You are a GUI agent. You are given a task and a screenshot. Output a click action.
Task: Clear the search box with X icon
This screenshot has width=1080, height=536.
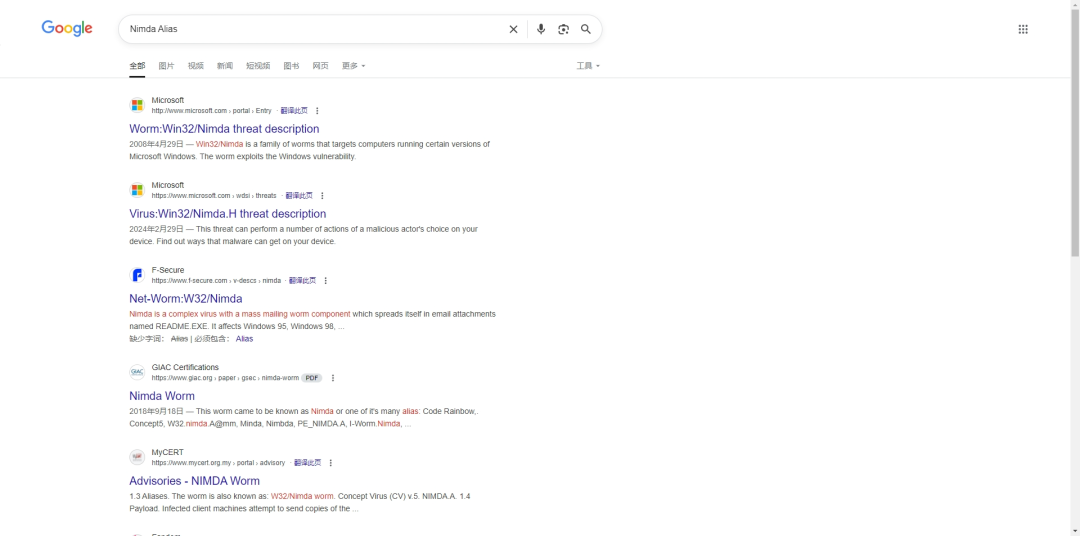click(x=513, y=29)
